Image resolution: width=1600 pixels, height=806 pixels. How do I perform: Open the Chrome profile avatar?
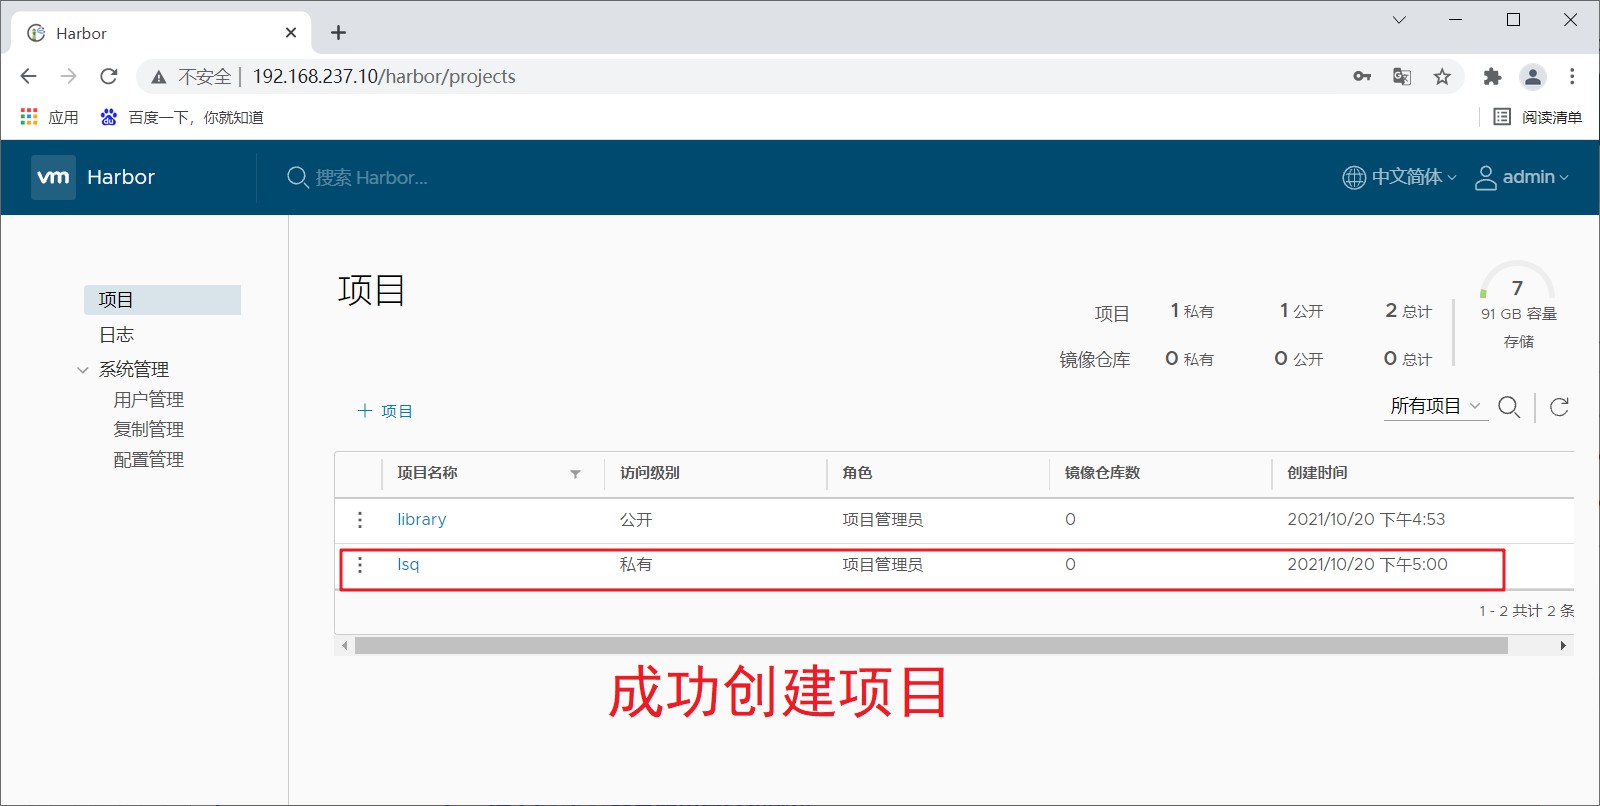point(1532,76)
